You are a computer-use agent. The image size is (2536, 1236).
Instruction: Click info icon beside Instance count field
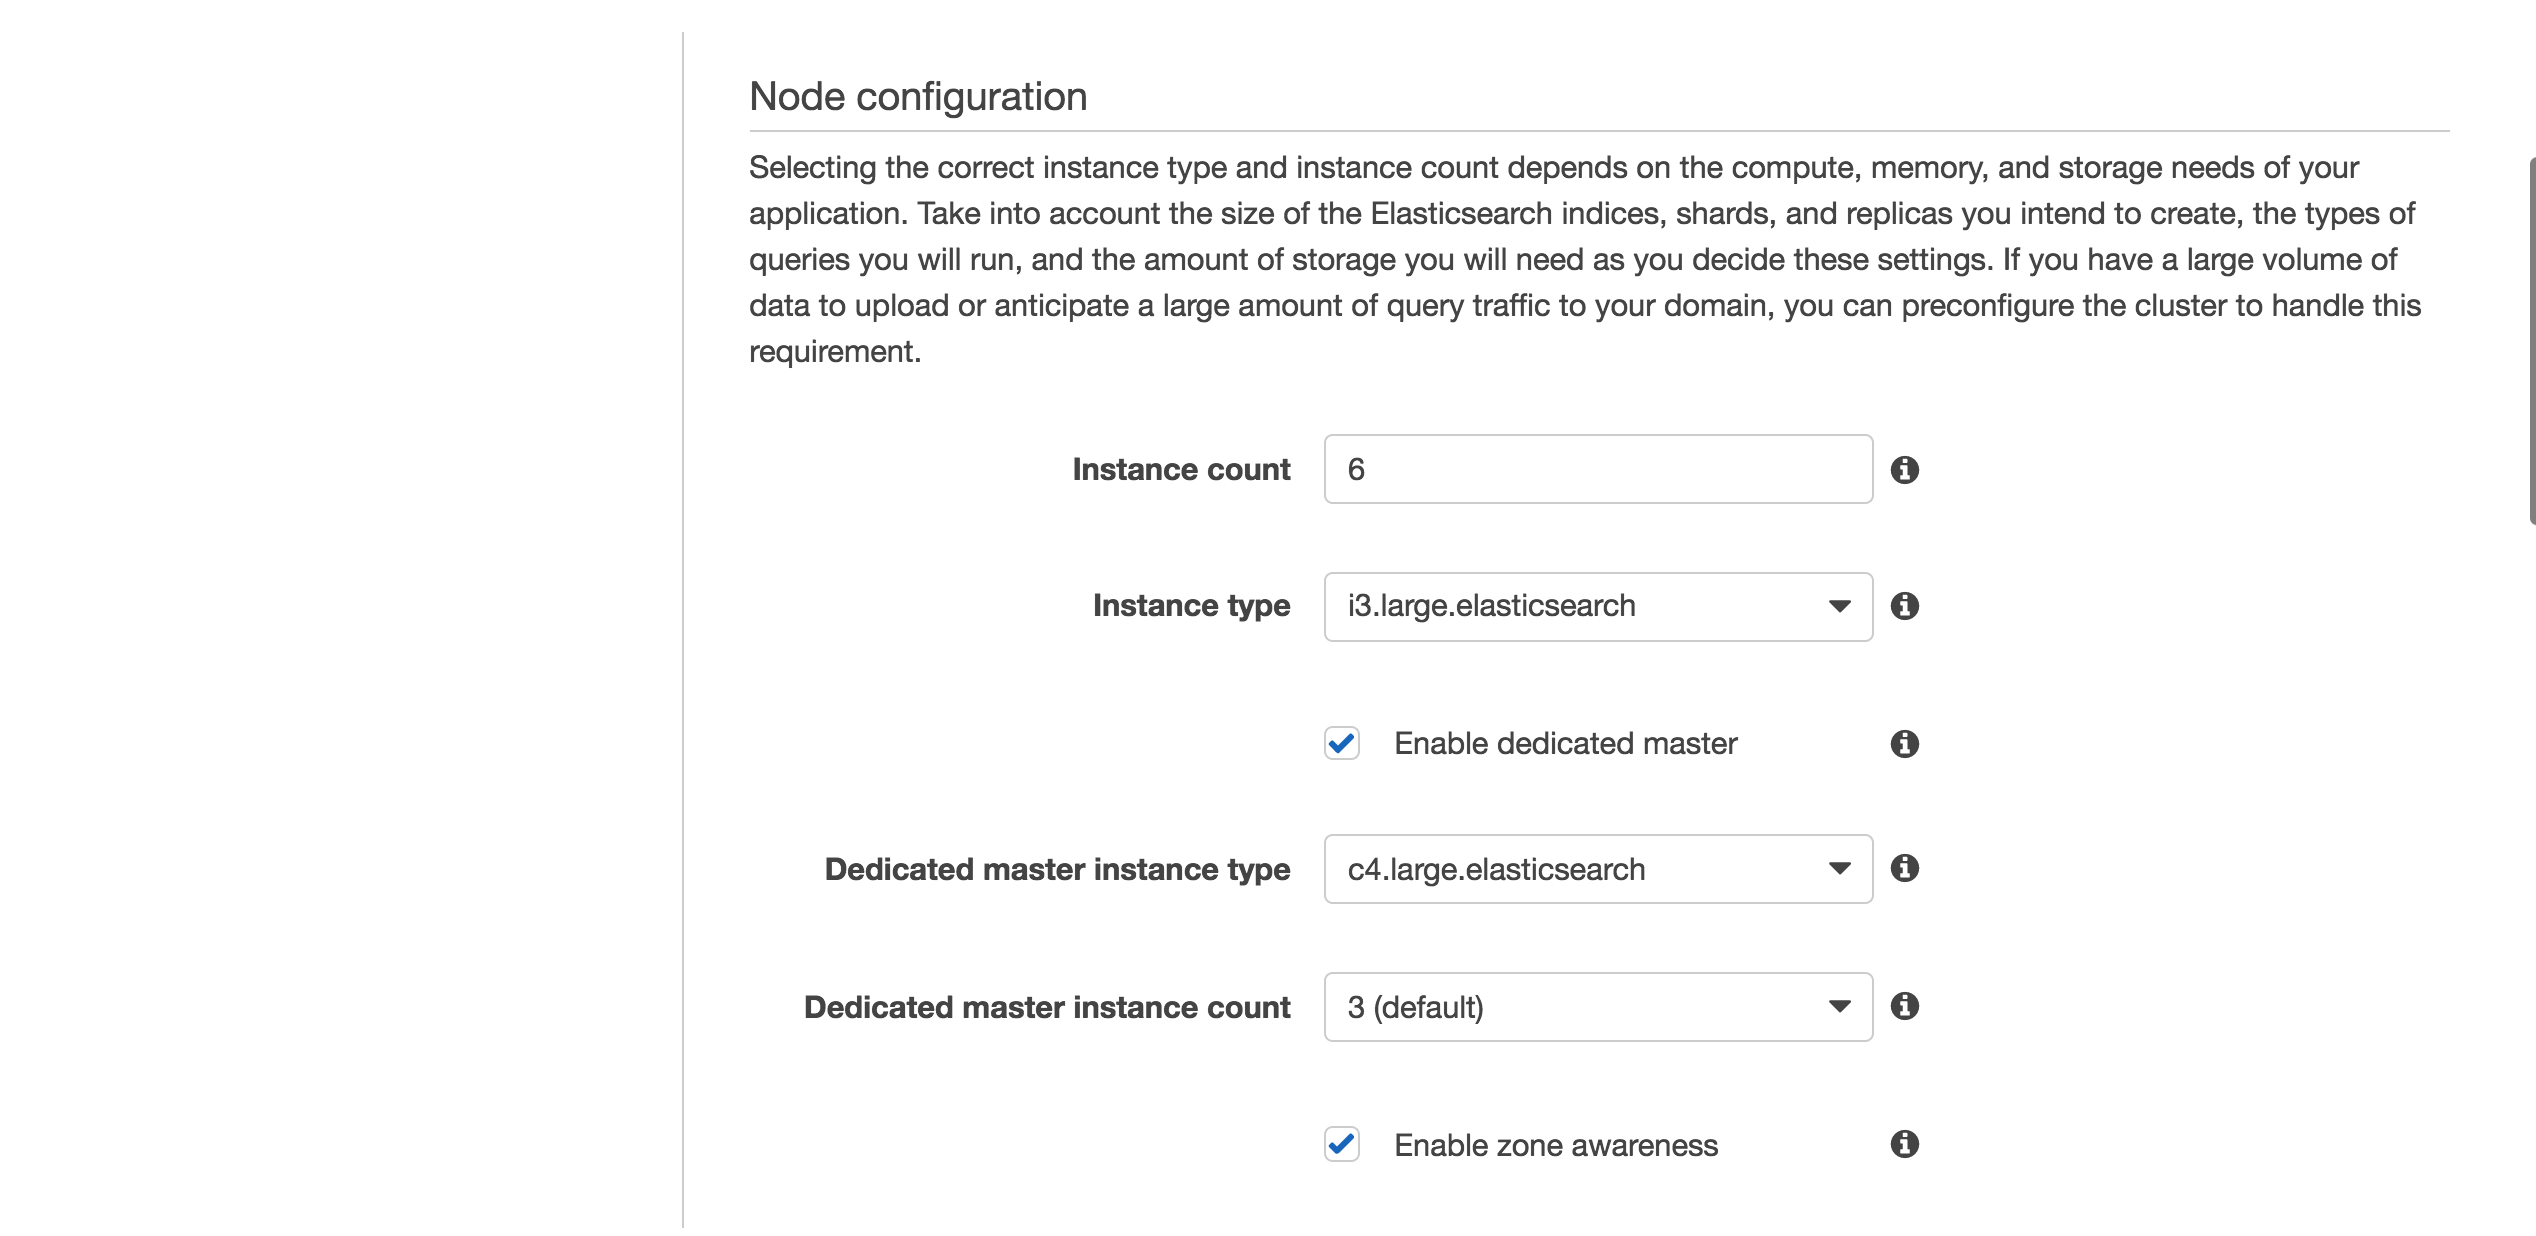(1904, 470)
